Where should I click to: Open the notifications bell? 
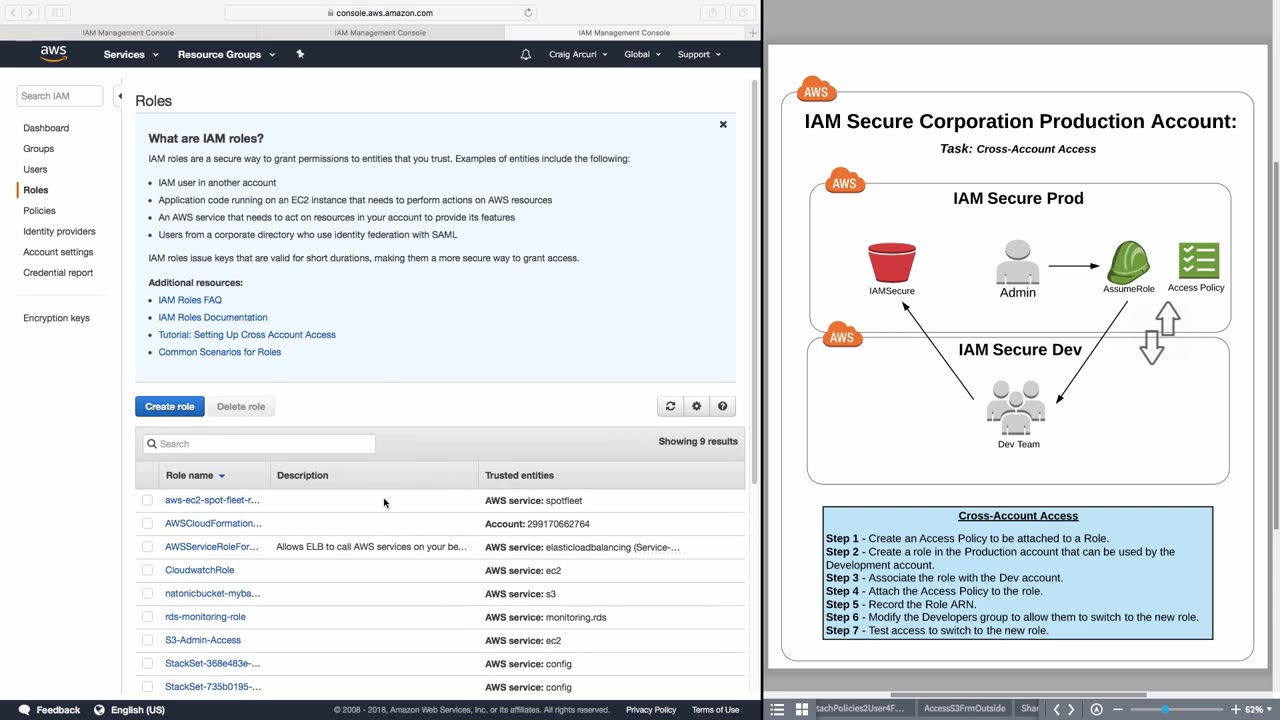tap(525, 54)
